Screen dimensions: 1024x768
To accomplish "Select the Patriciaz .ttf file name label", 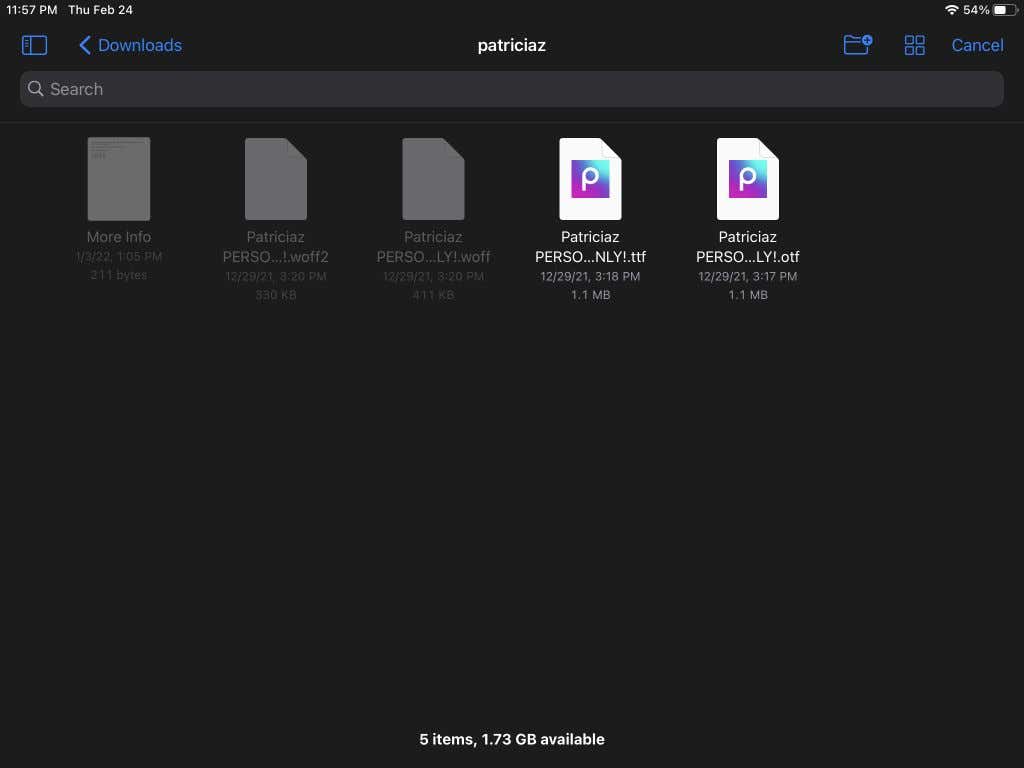I will click(x=590, y=247).
